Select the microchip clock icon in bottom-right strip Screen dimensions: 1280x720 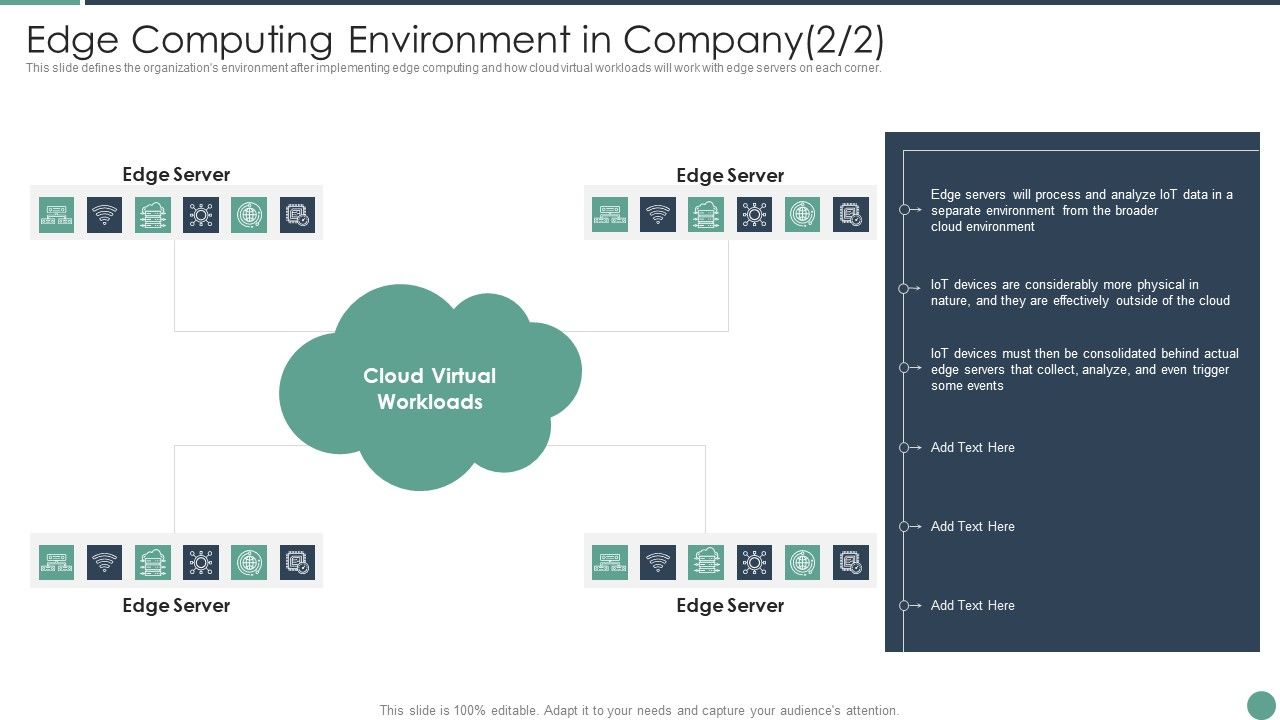point(850,562)
